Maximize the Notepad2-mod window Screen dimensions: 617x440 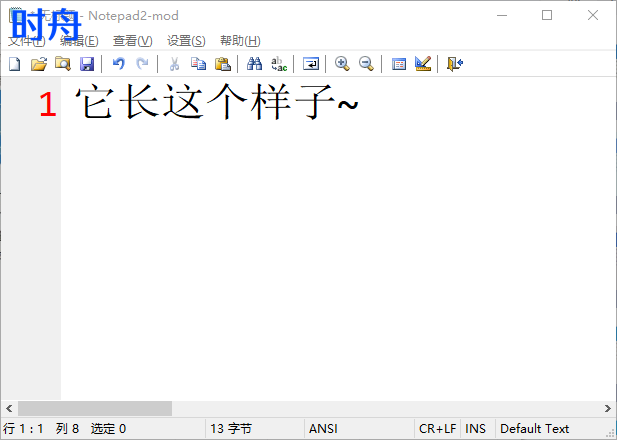[x=547, y=15]
